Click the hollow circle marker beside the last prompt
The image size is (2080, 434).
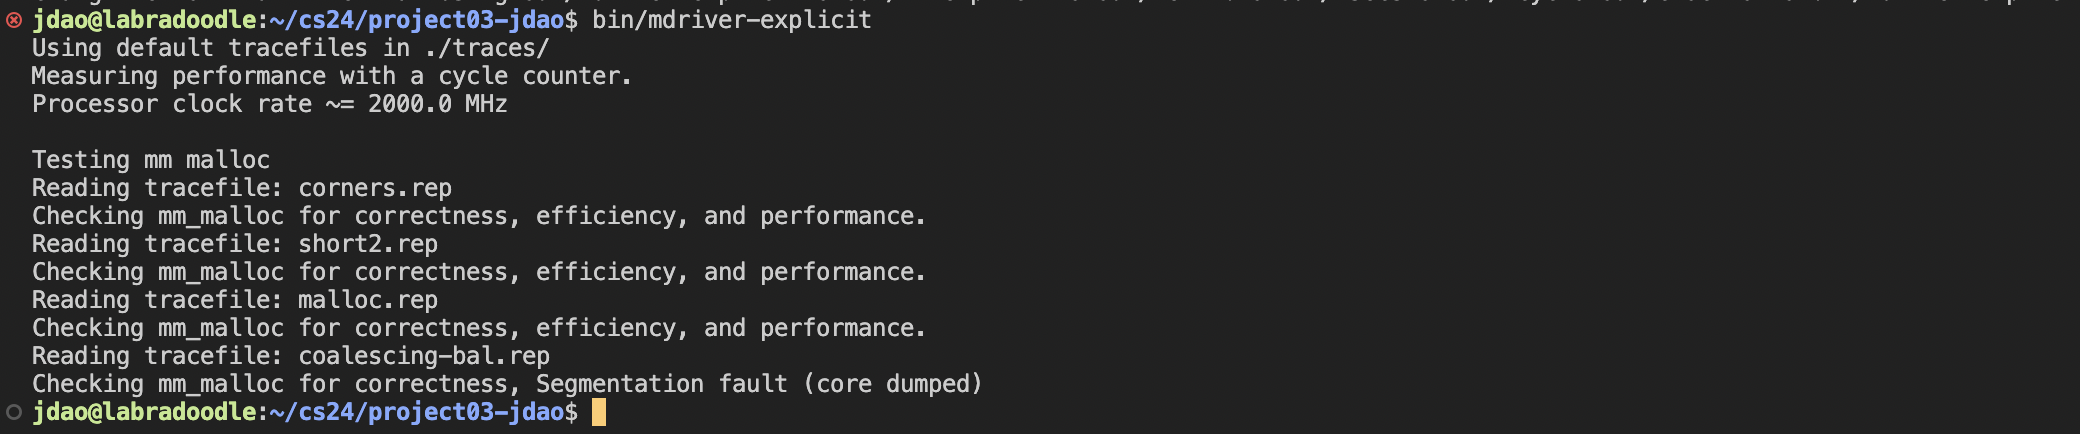pos(14,412)
